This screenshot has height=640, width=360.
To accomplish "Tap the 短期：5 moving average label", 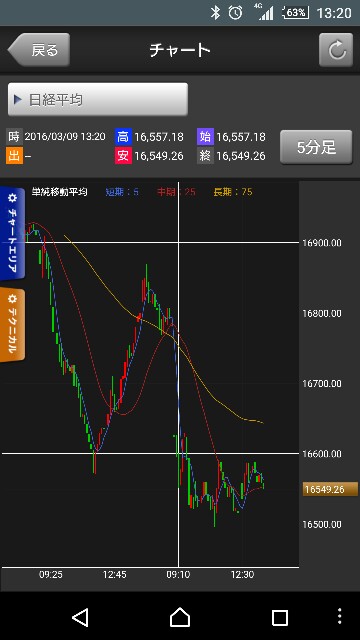I will tap(122, 192).
